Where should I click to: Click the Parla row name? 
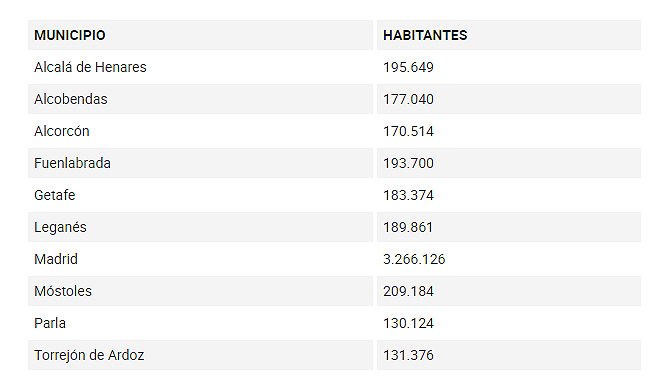pos(50,323)
